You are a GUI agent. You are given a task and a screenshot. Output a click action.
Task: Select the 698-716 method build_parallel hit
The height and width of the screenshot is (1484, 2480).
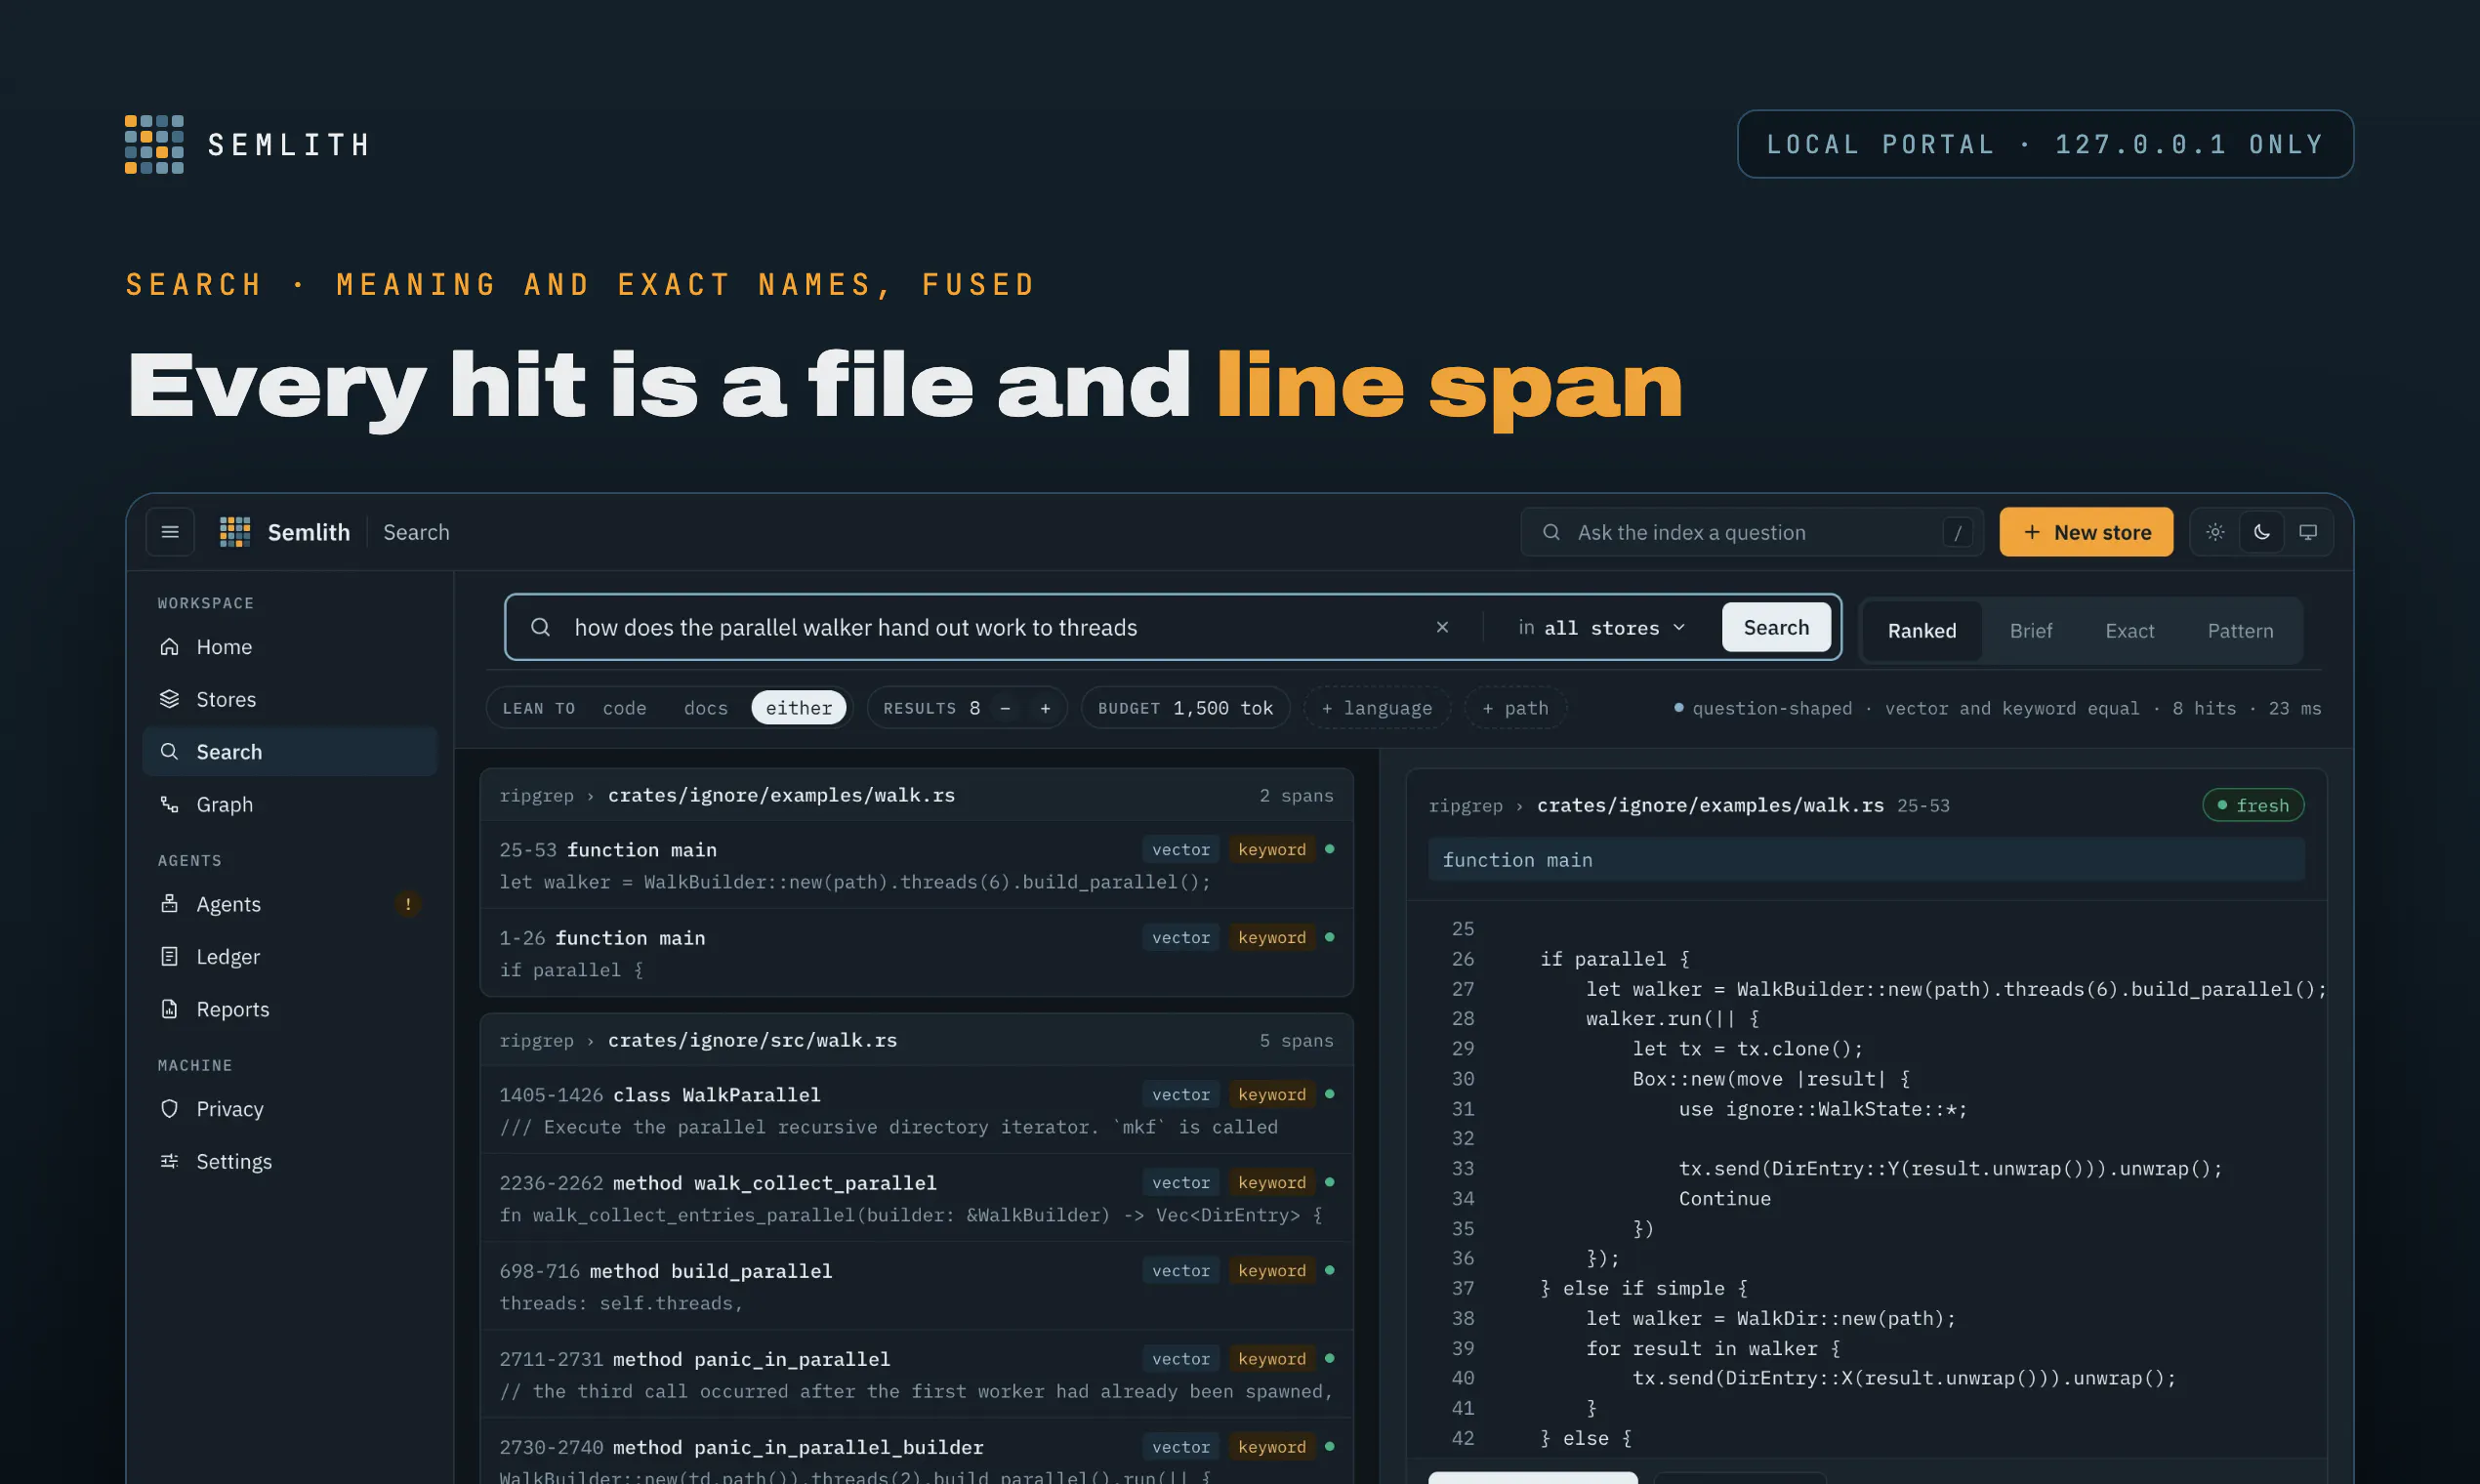point(916,1286)
